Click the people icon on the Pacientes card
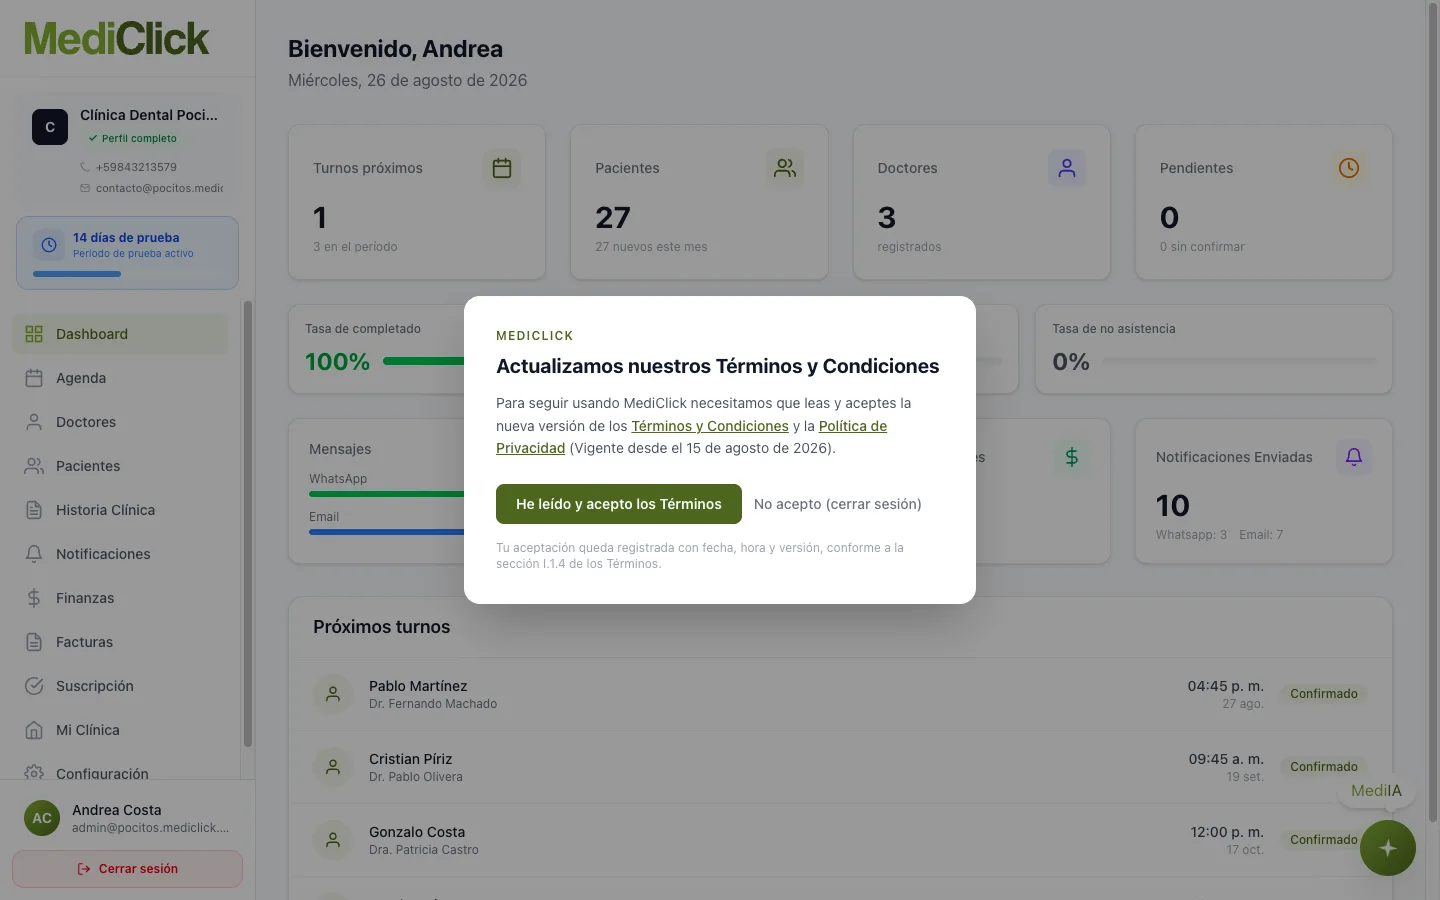 click(x=785, y=168)
